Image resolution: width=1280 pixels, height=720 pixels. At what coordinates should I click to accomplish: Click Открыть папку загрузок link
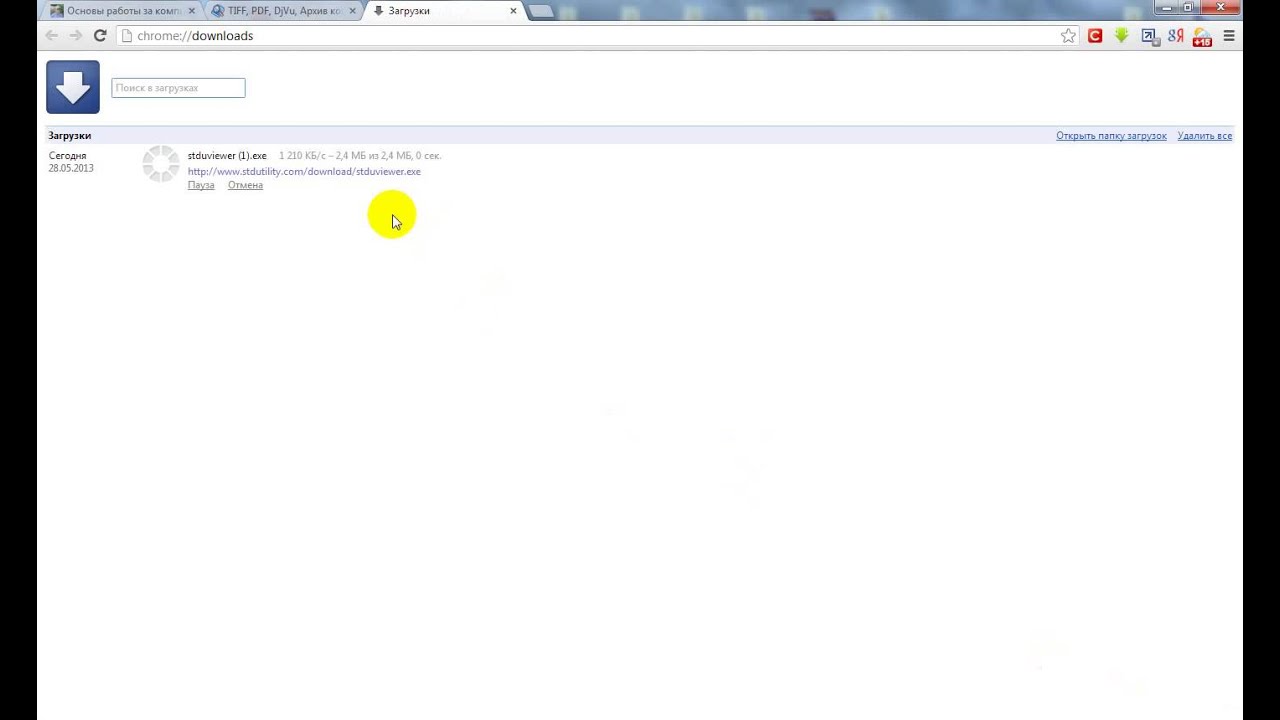(x=1111, y=136)
